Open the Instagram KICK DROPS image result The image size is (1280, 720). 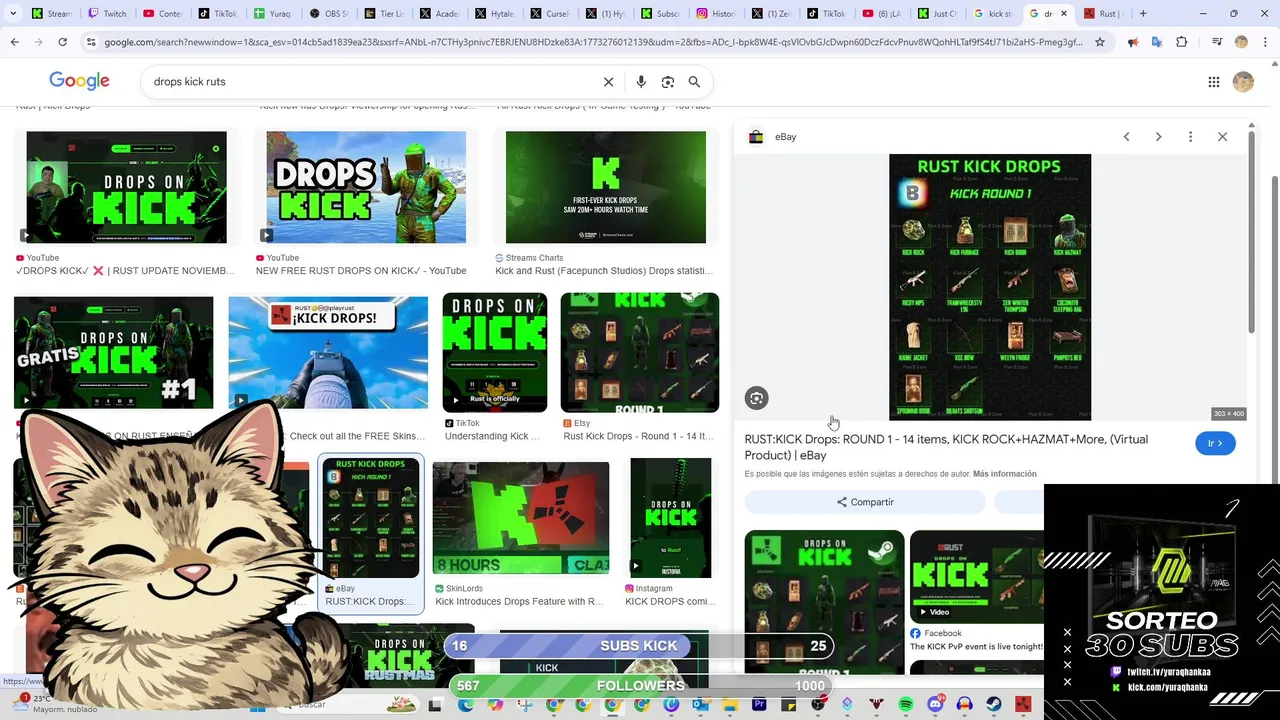click(671, 518)
